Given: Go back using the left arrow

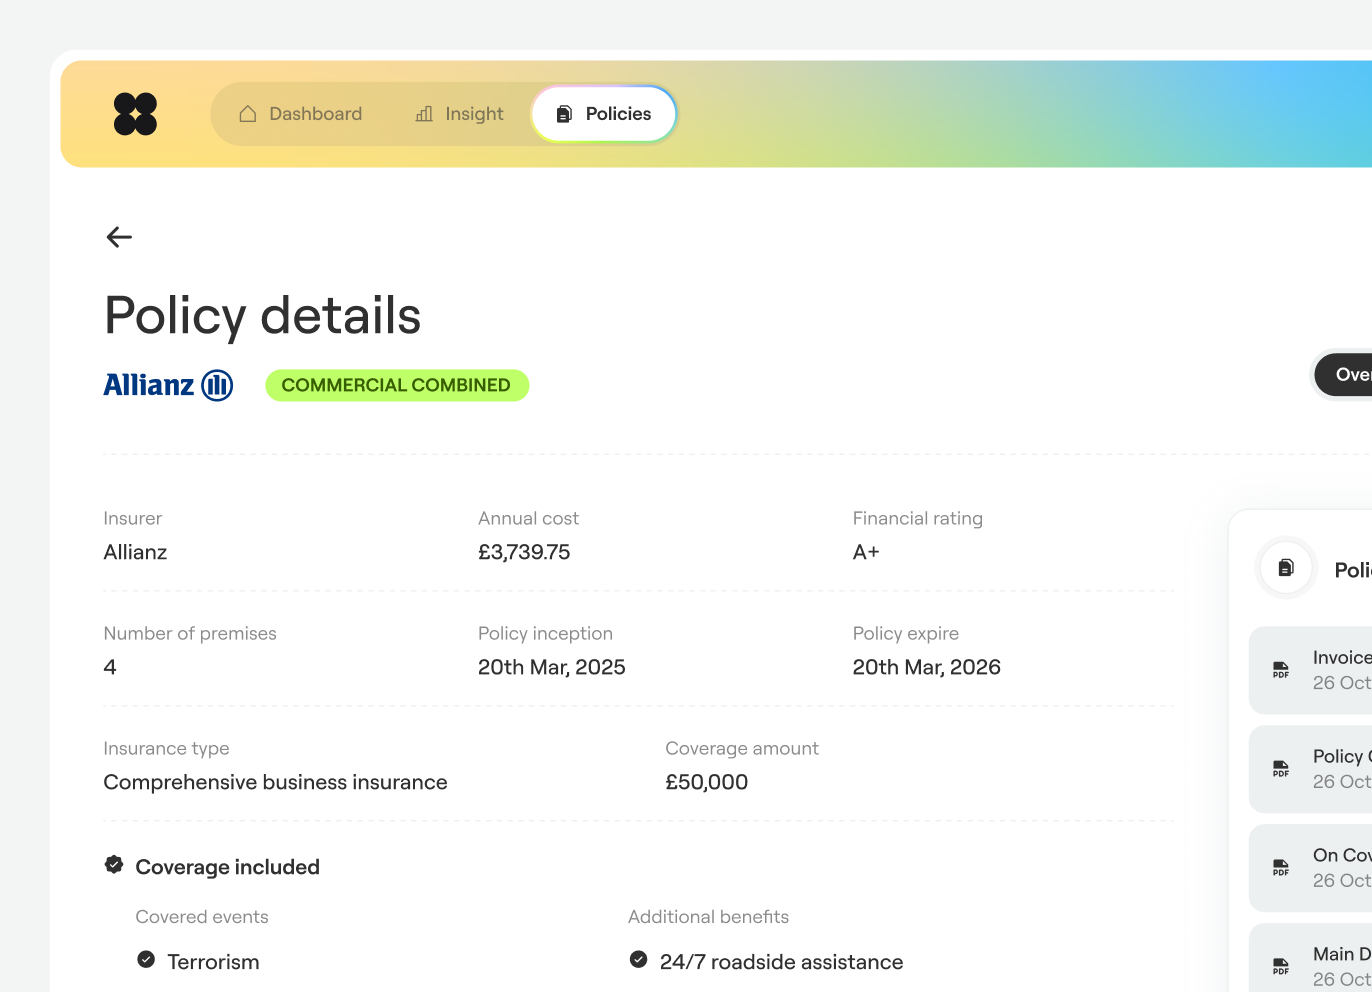Looking at the screenshot, I should pos(119,237).
